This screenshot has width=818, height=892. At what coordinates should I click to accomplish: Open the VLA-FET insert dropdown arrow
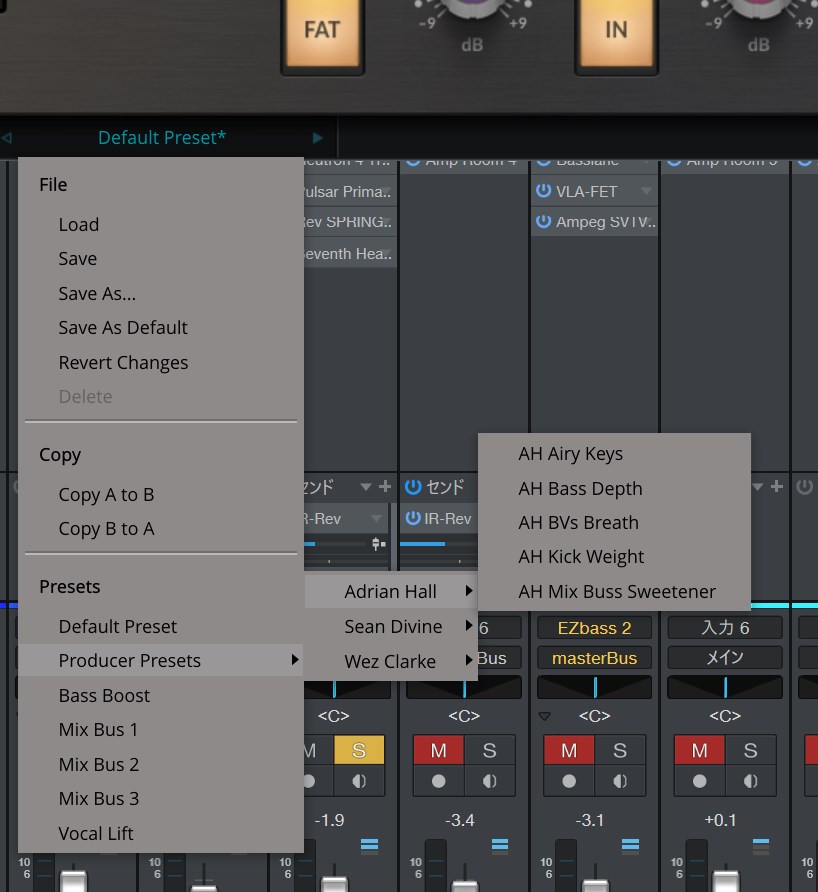coord(646,190)
